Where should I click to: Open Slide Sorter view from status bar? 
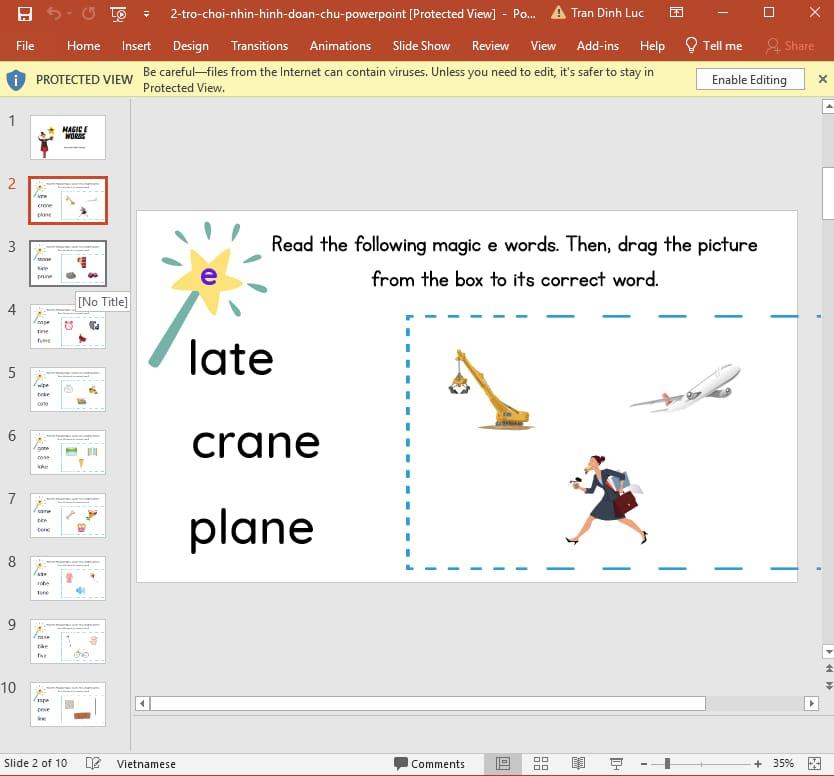(540, 763)
